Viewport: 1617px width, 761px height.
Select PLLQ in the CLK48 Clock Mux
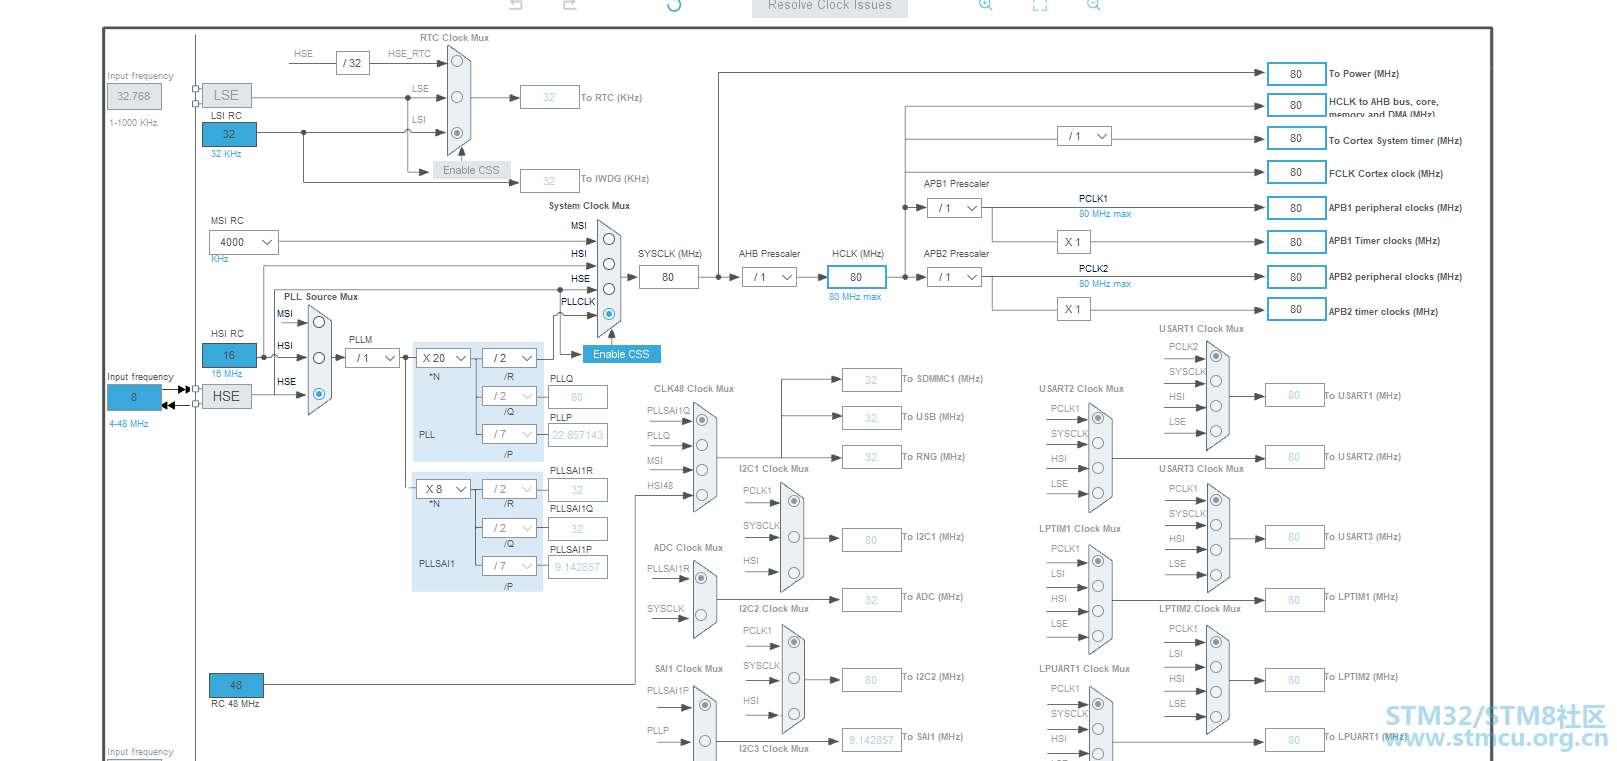click(702, 445)
